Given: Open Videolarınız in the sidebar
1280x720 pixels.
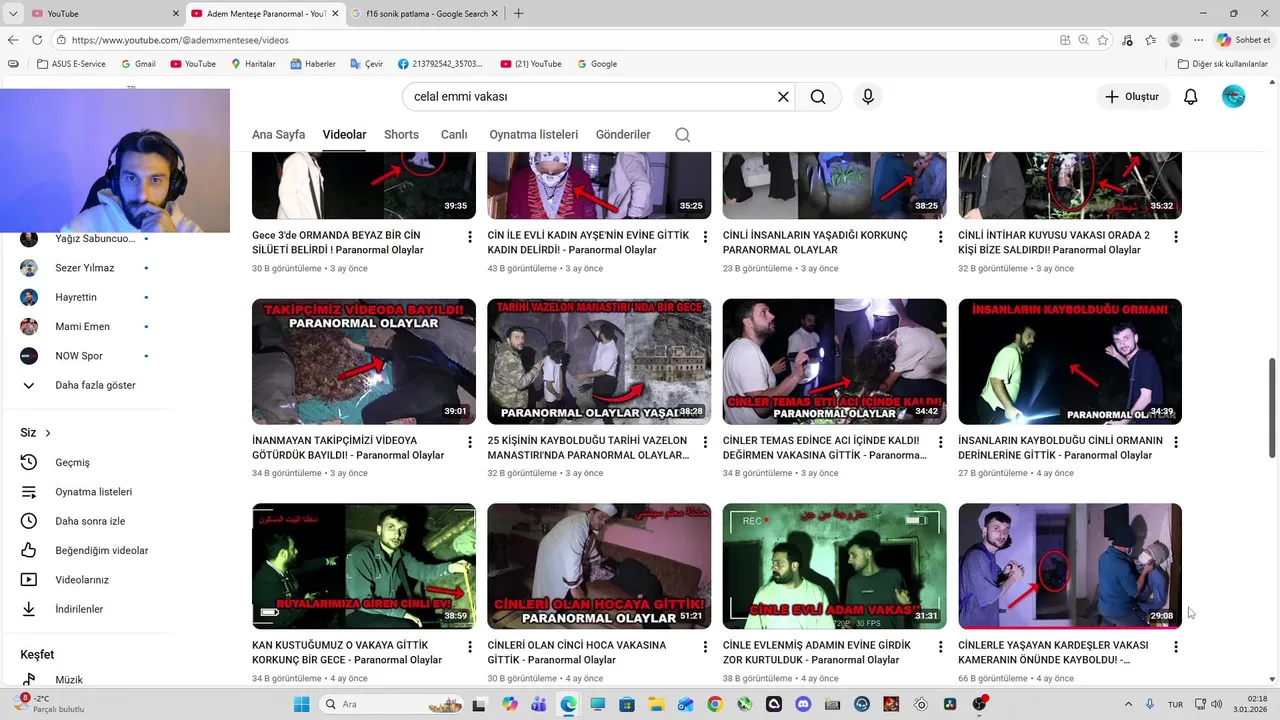Looking at the screenshot, I should (x=82, y=580).
